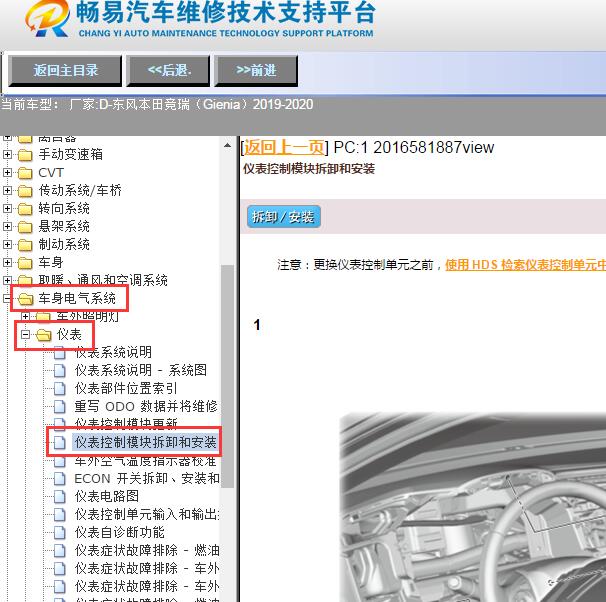Select CVT in the tree
Screen dimensions: 606x602
click(51, 172)
